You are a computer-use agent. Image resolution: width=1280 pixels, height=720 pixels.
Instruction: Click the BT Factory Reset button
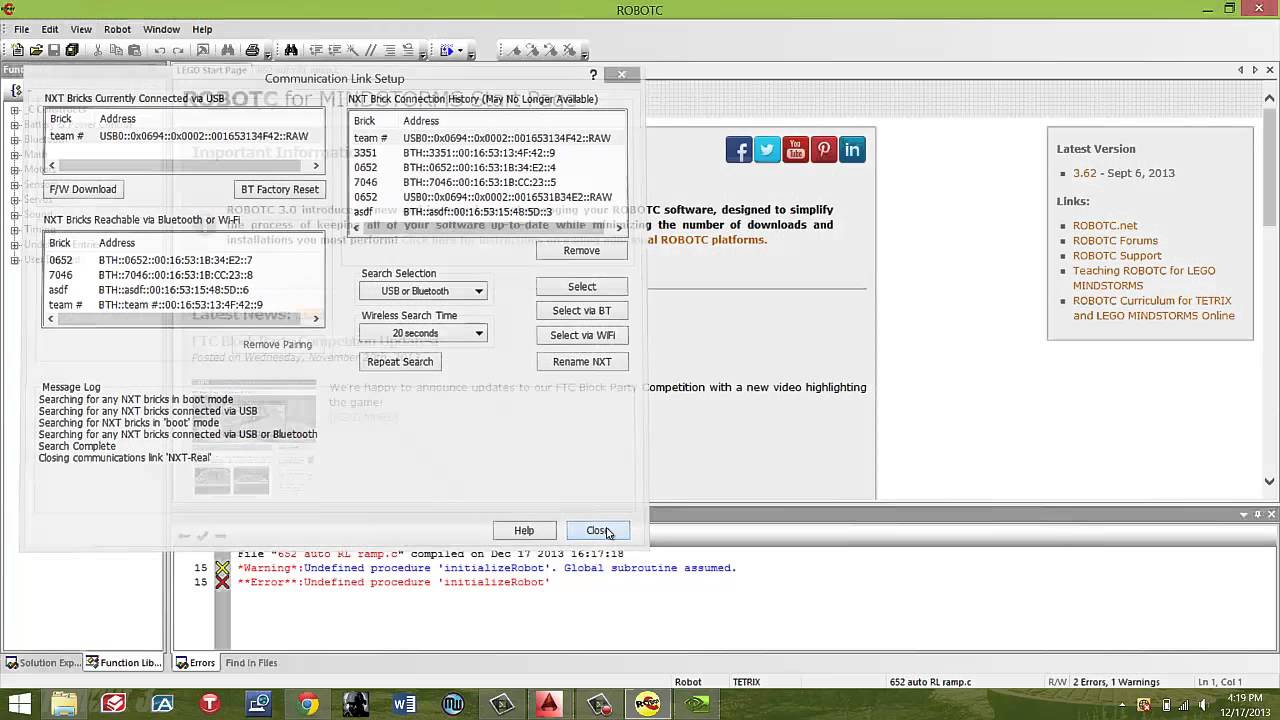pyautogui.click(x=280, y=189)
